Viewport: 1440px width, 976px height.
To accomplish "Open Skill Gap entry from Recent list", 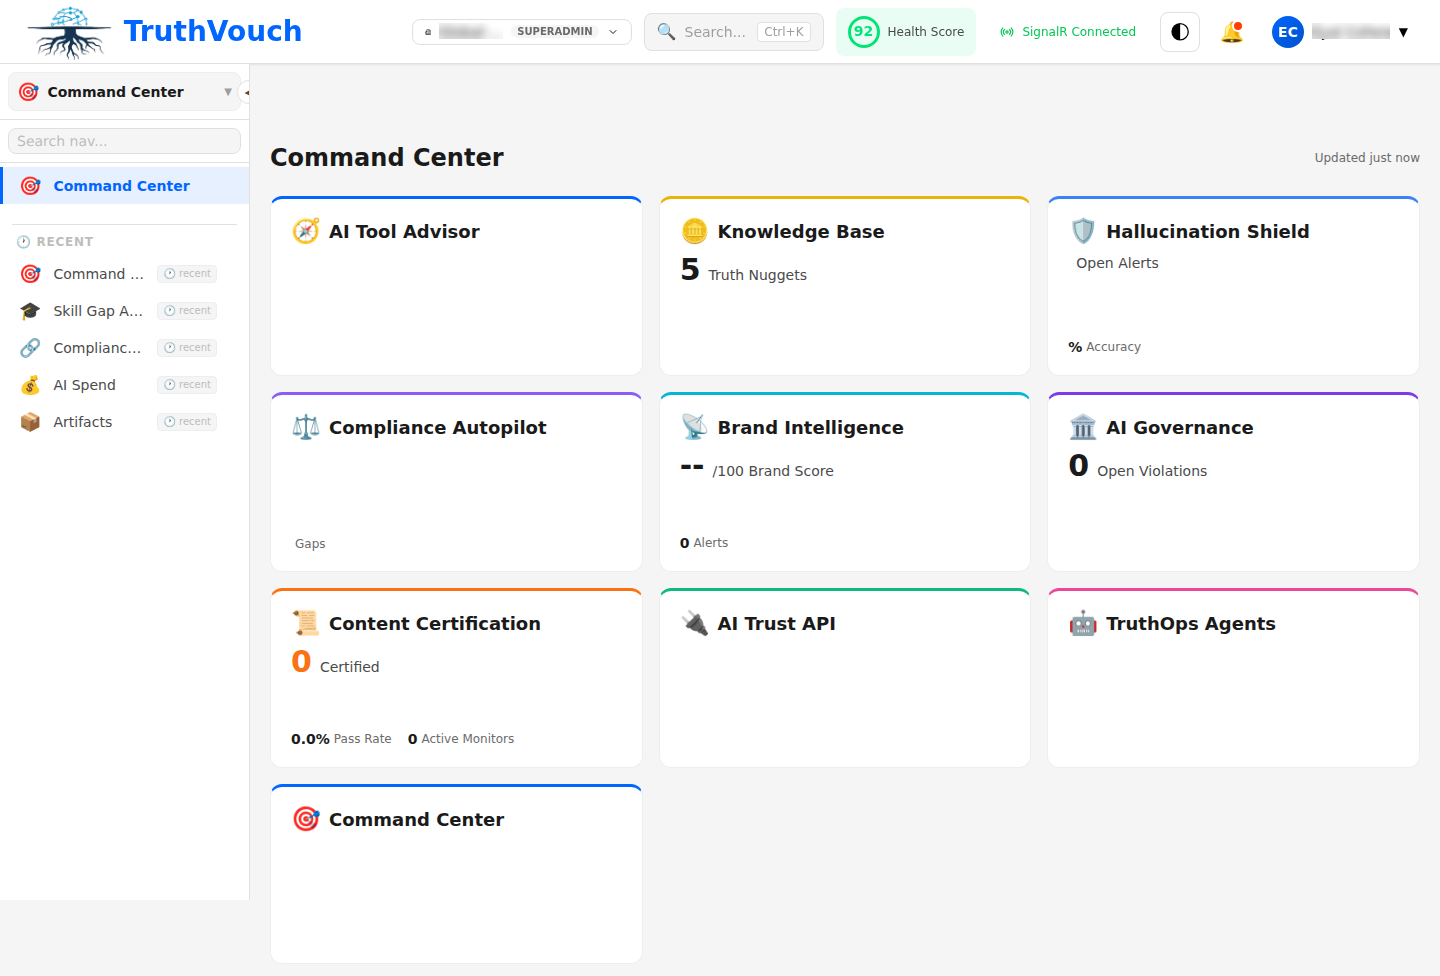I will pyautogui.click(x=97, y=310).
